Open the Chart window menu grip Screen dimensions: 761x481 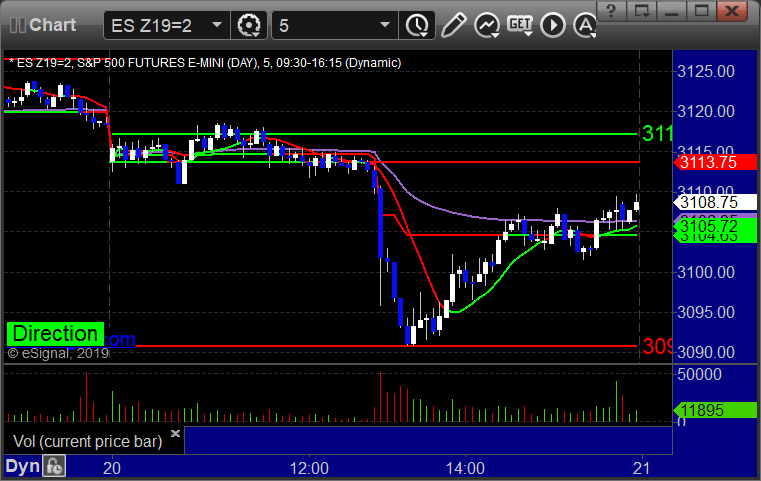point(18,25)
